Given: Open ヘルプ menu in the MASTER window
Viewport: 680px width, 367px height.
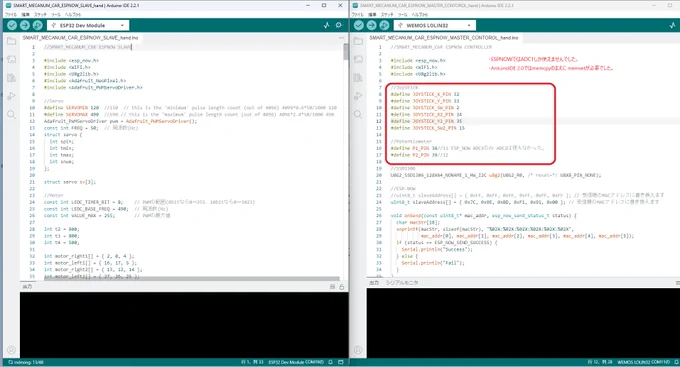Looking at the screenshot, I should coord(420,14).
